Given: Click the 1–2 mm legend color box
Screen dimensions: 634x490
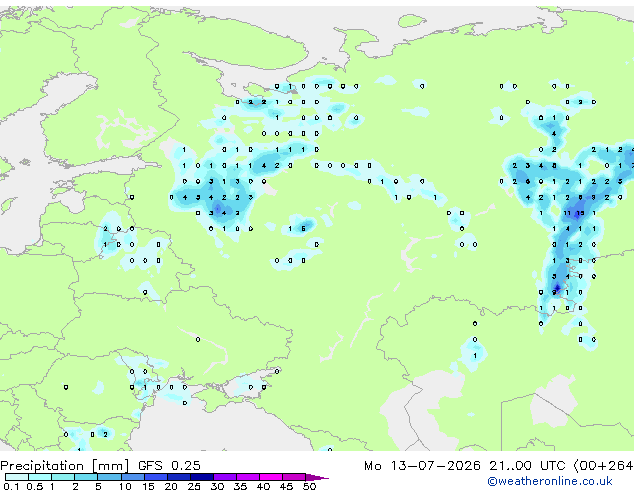Looking at the screenshot, I should [x=63, y=477].
